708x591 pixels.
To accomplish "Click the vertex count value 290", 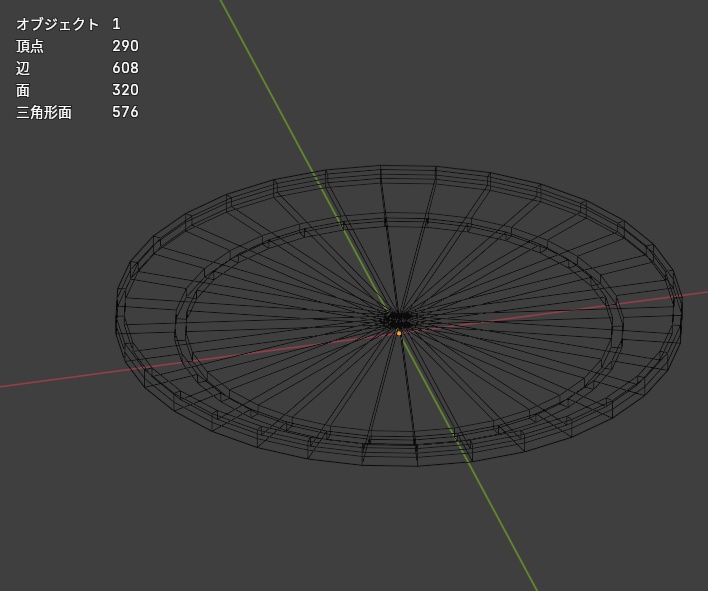I will (125, 46).
